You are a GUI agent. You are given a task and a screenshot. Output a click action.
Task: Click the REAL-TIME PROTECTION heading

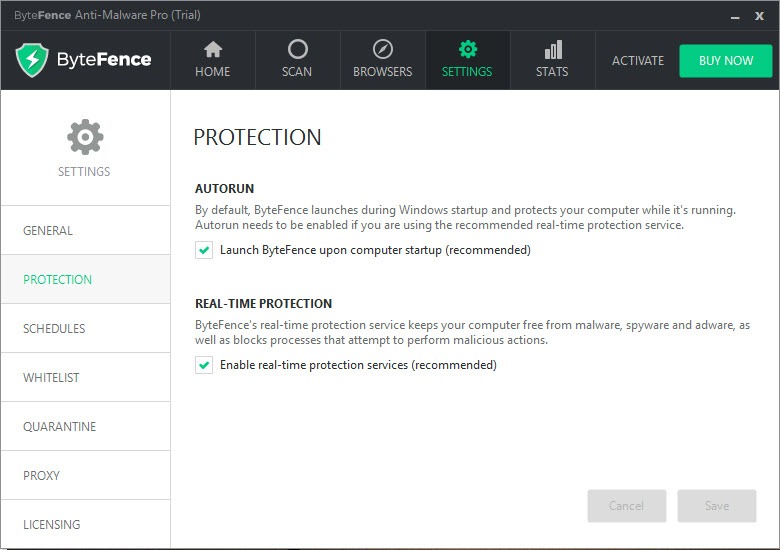[x=263, y=303]
